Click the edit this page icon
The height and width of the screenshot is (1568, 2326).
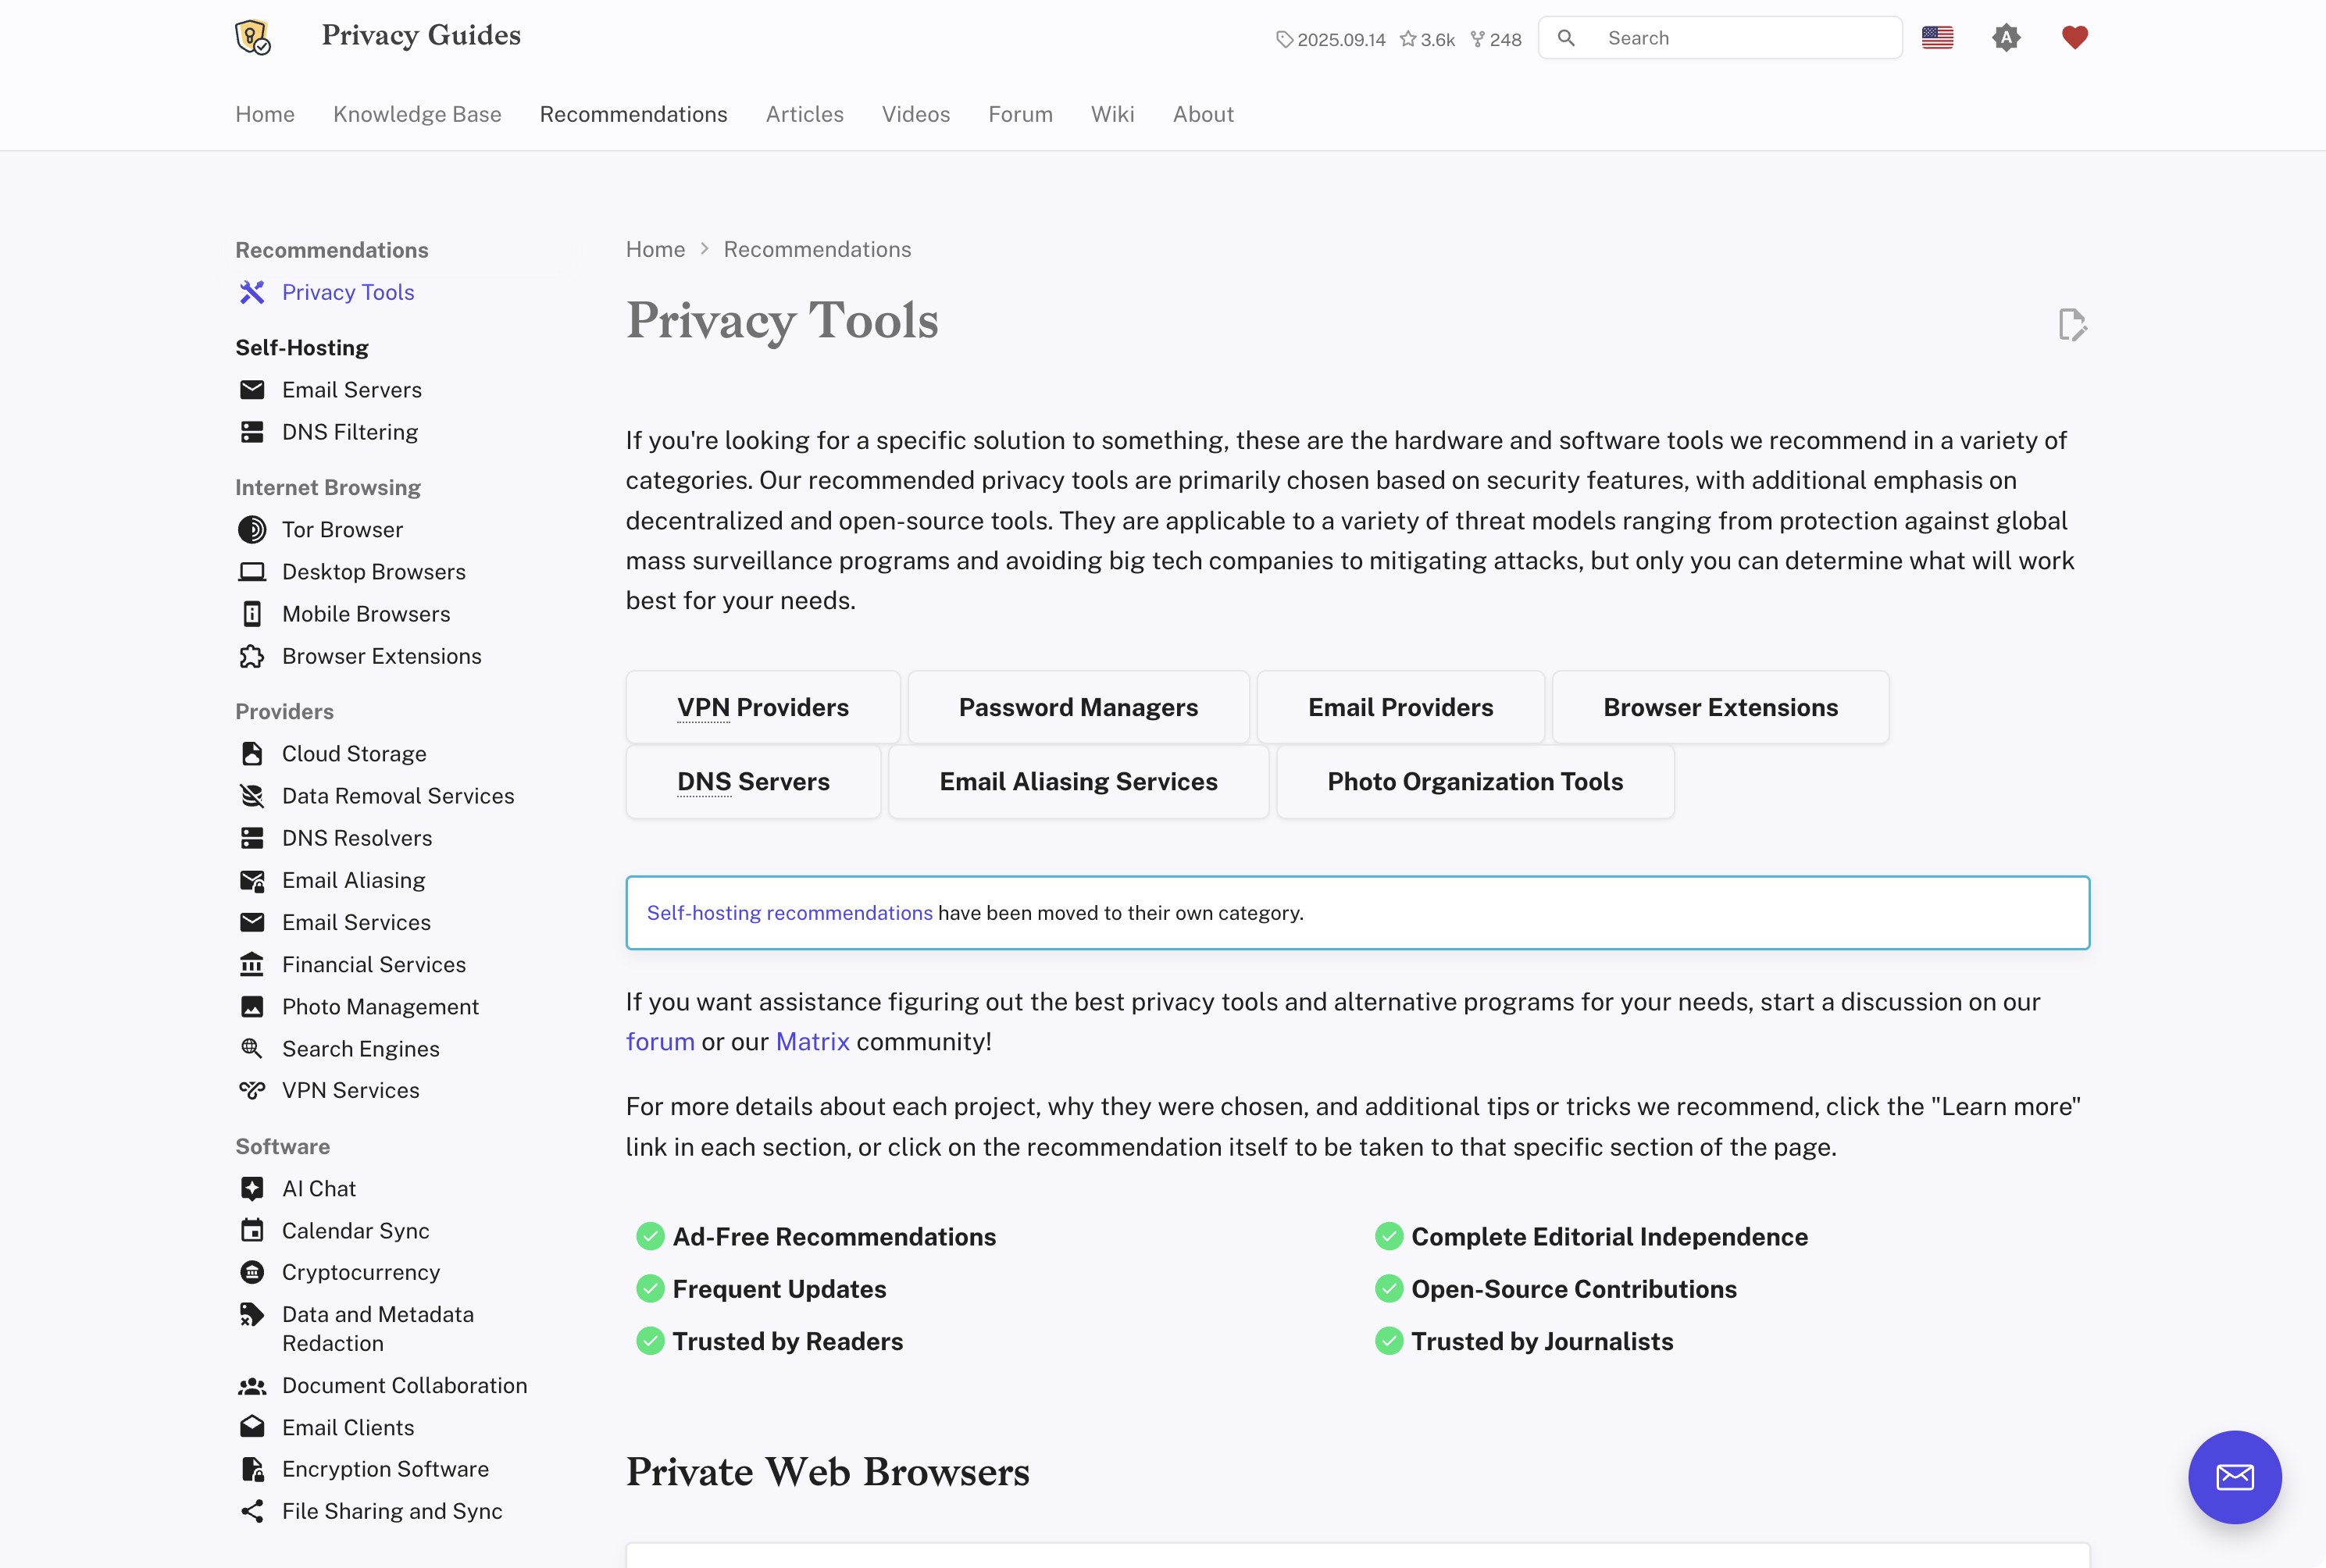tap(2072, 324)
